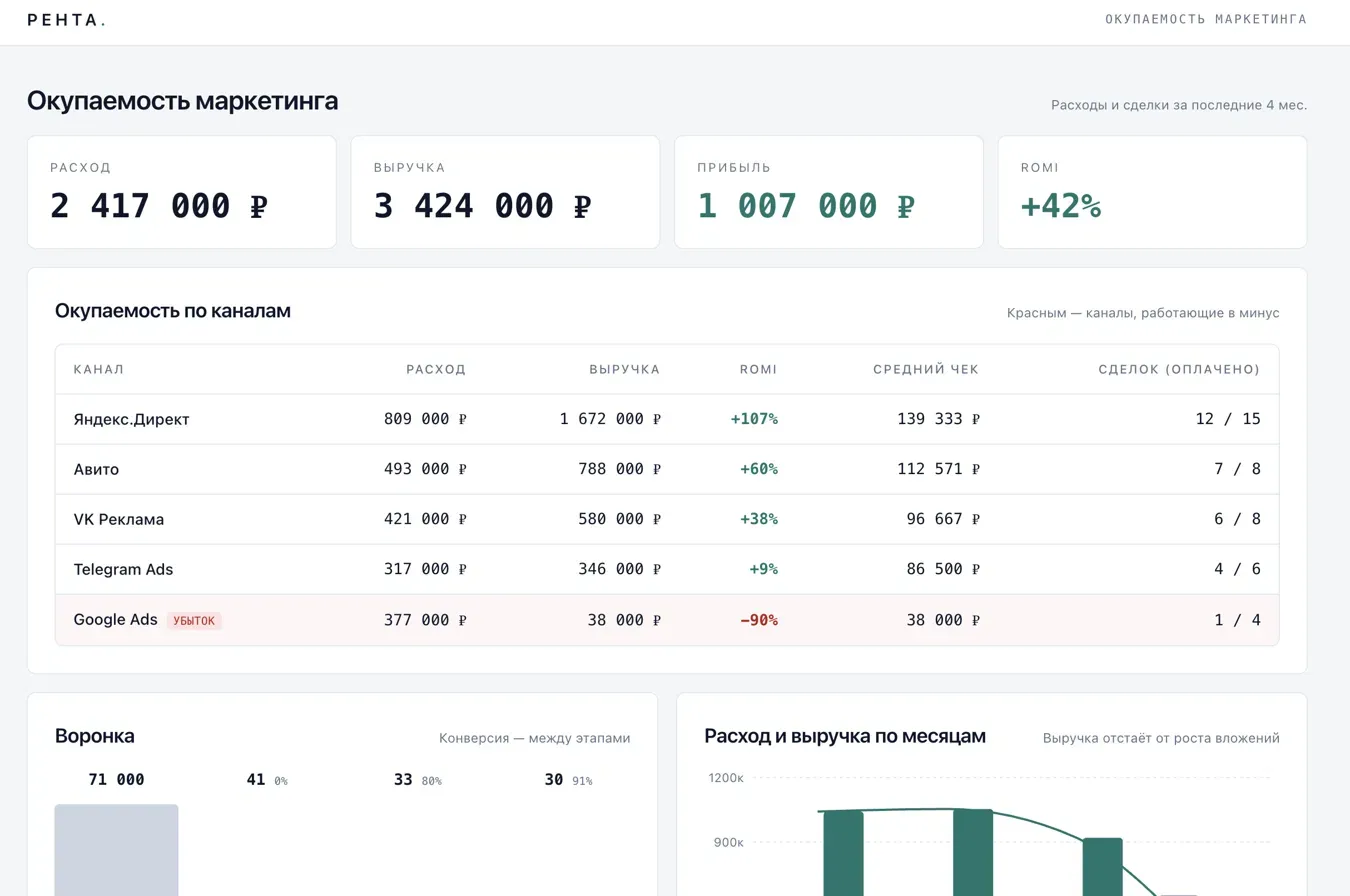Image resolution: width=1350 pixels, height=896 pixels.
Task: Select the Авито channel row
Action: [667, 469]
